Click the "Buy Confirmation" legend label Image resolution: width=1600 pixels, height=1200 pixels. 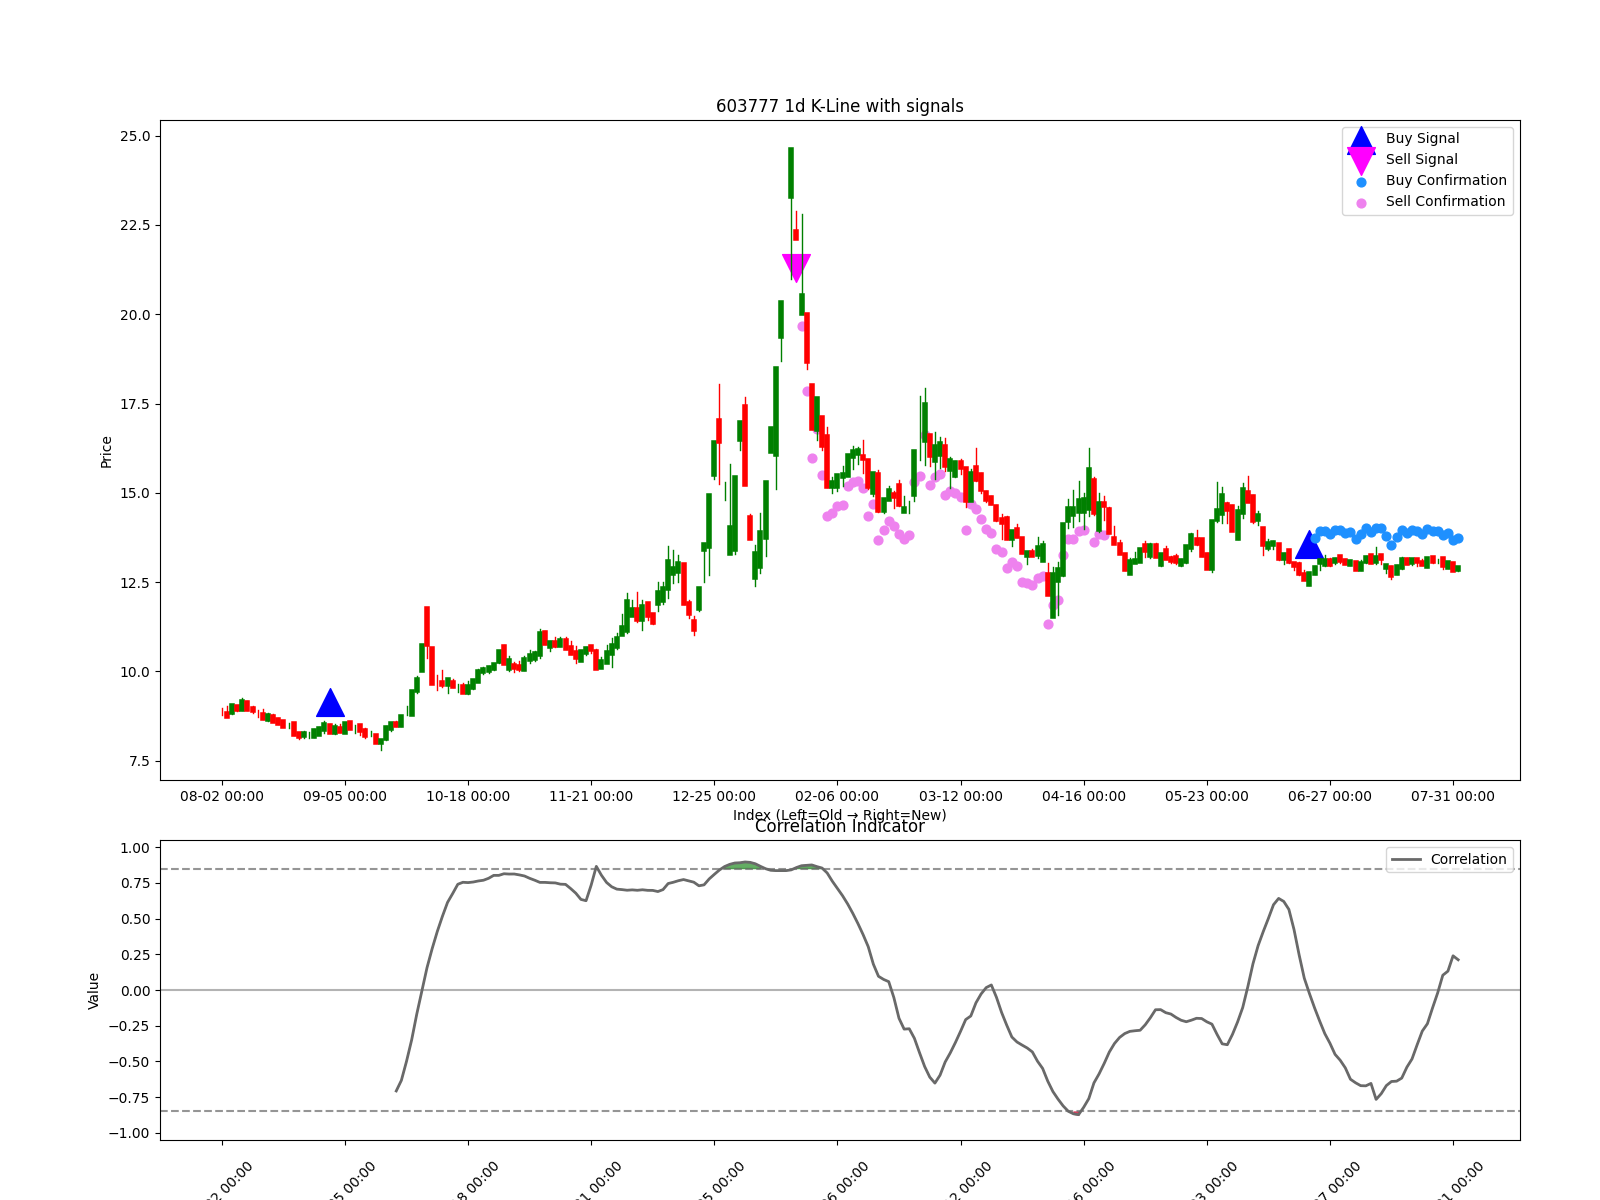coord(1446,180)
